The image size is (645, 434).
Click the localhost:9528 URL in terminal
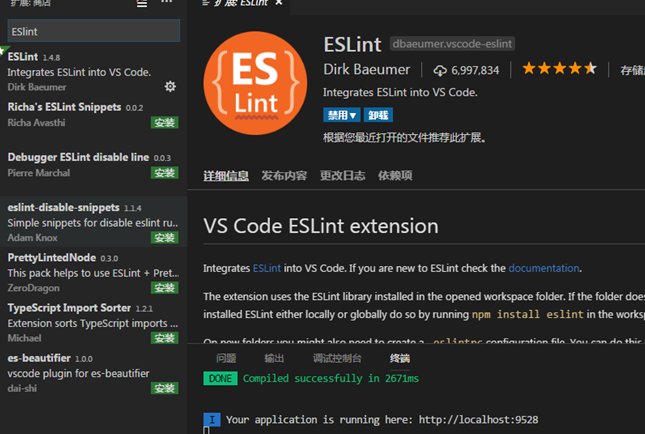click(478, 420)
